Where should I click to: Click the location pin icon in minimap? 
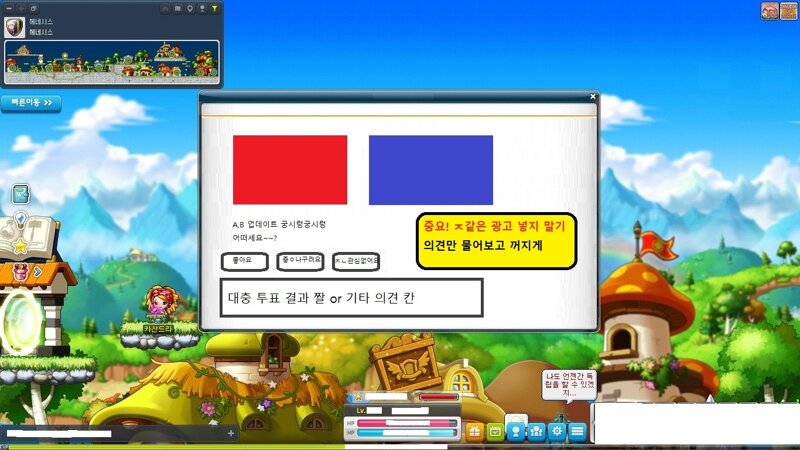pyautogui.click(x=190, y=9)
